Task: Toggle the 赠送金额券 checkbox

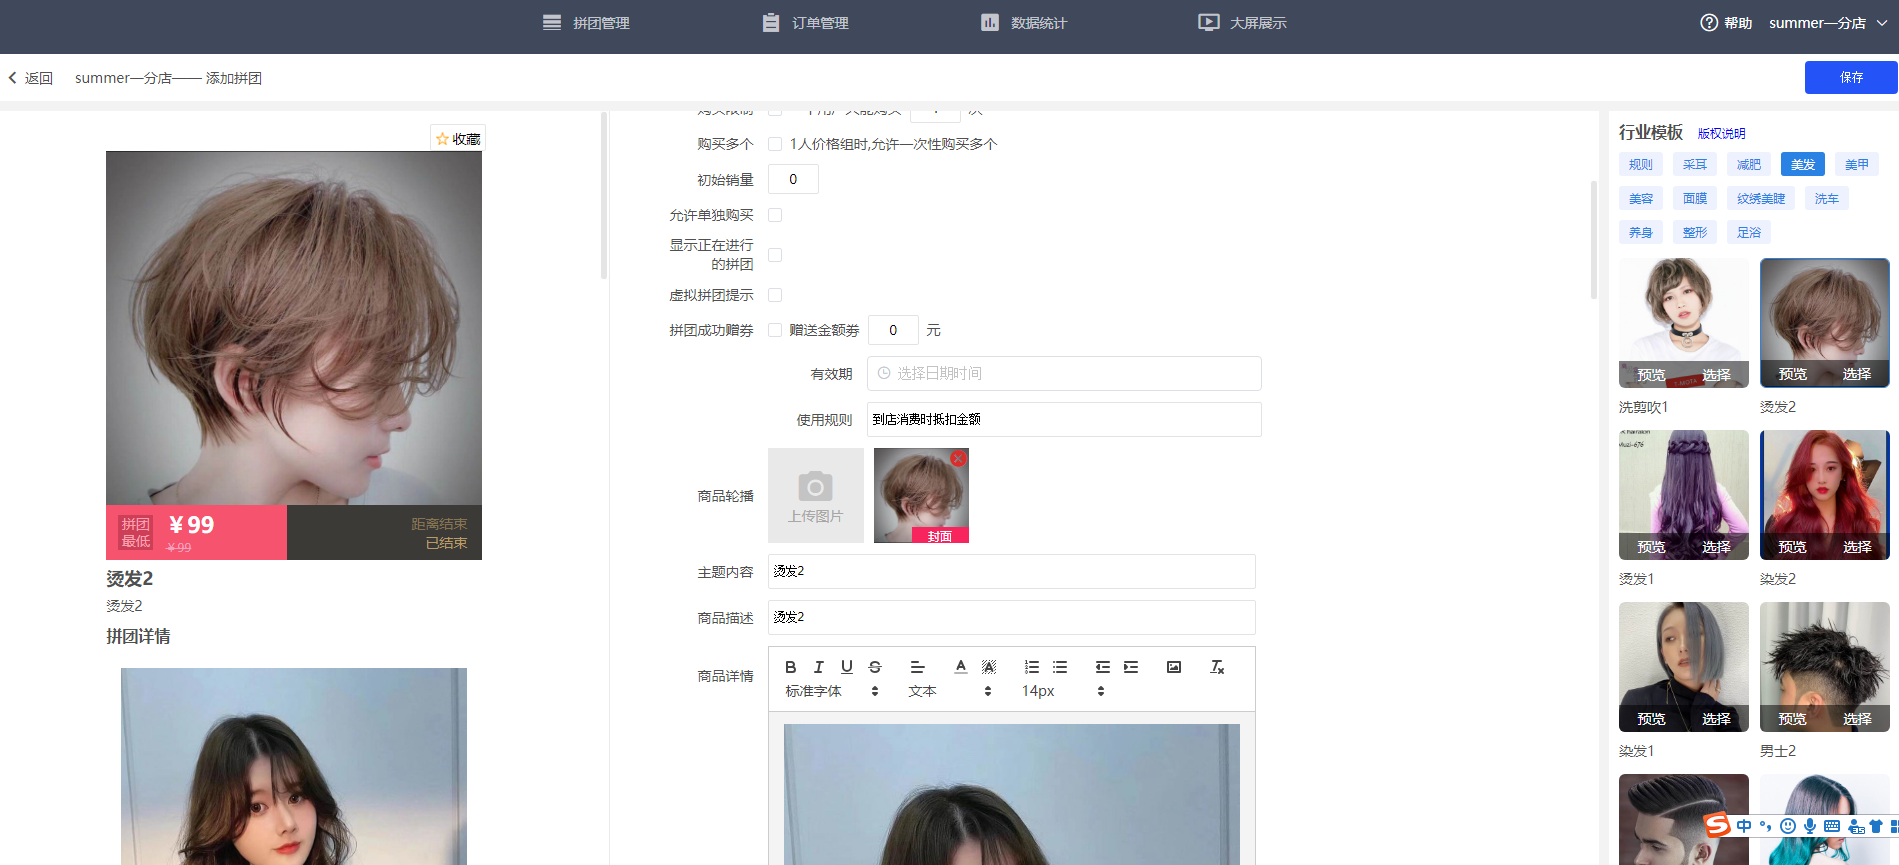Action: click(775, 330)
